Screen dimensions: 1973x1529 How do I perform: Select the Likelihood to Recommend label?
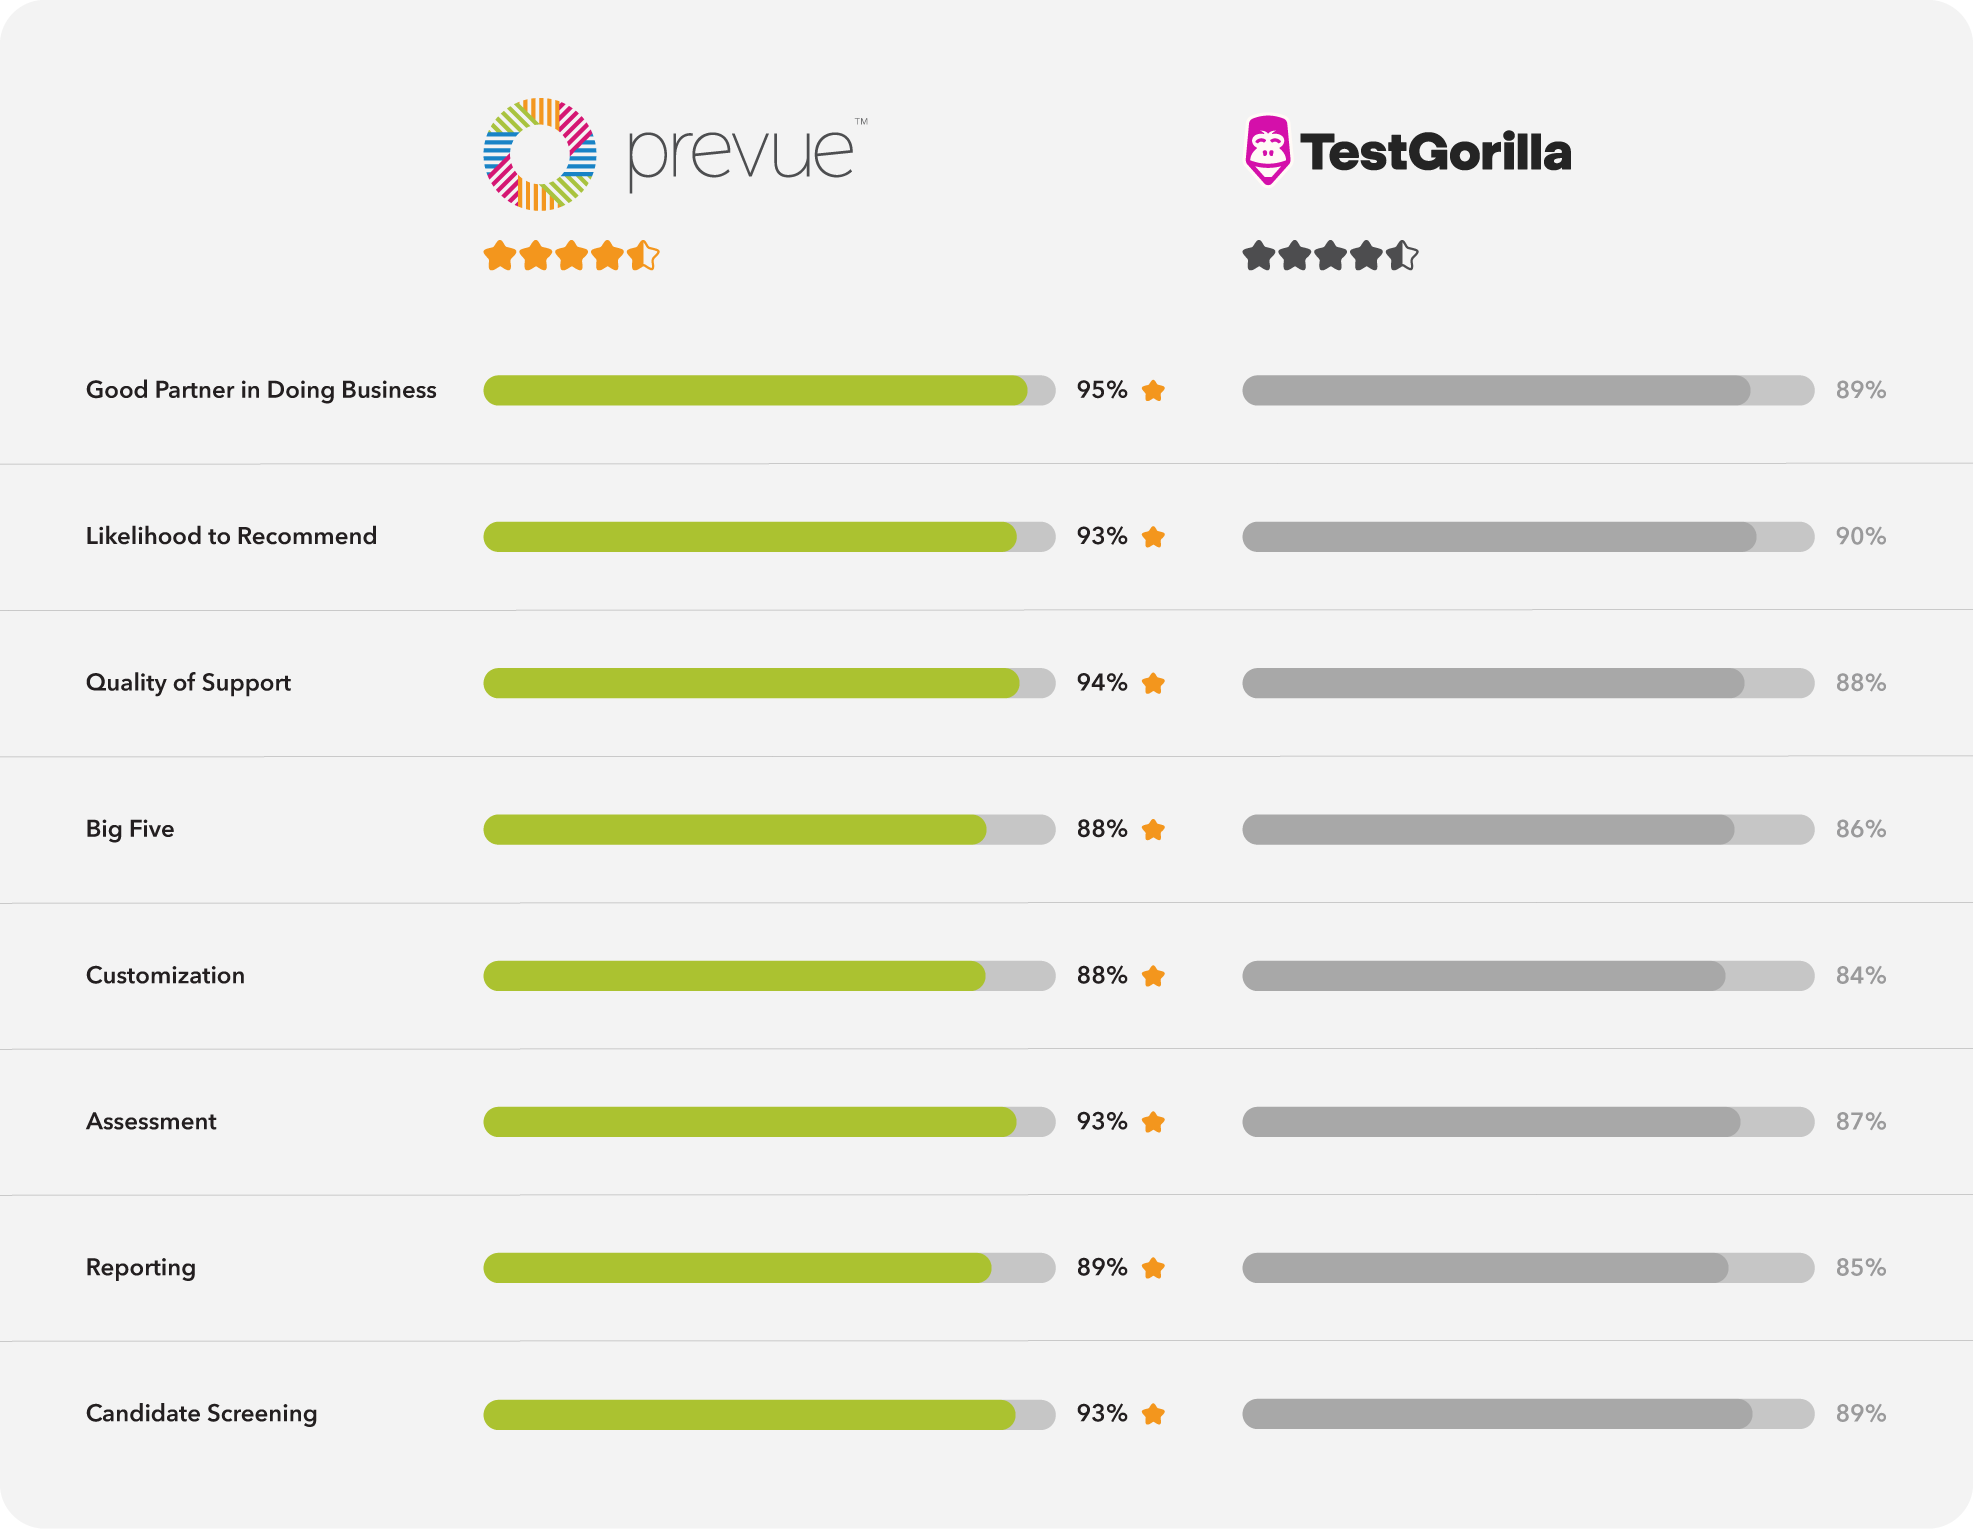coord(231,536)
